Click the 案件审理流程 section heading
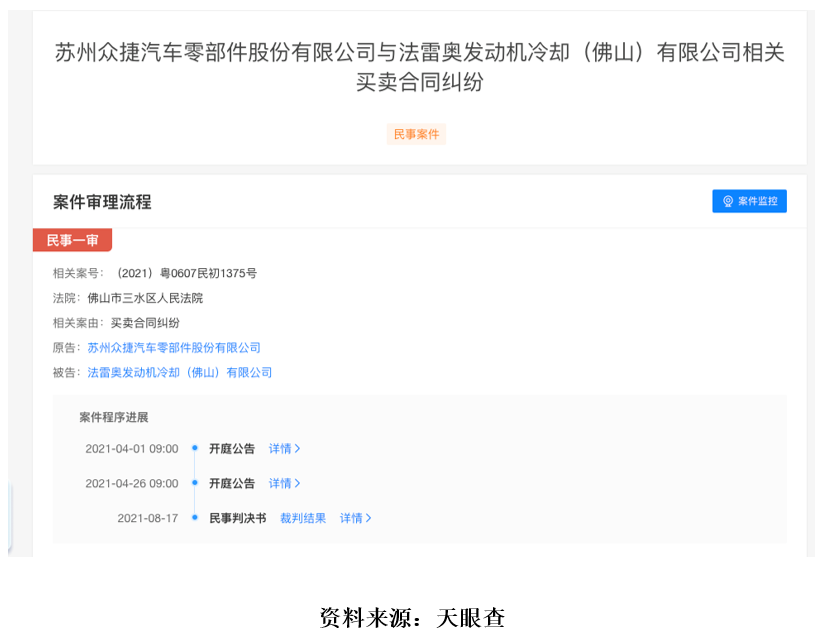Screen dimensions: 824x640 coord(102,202)
